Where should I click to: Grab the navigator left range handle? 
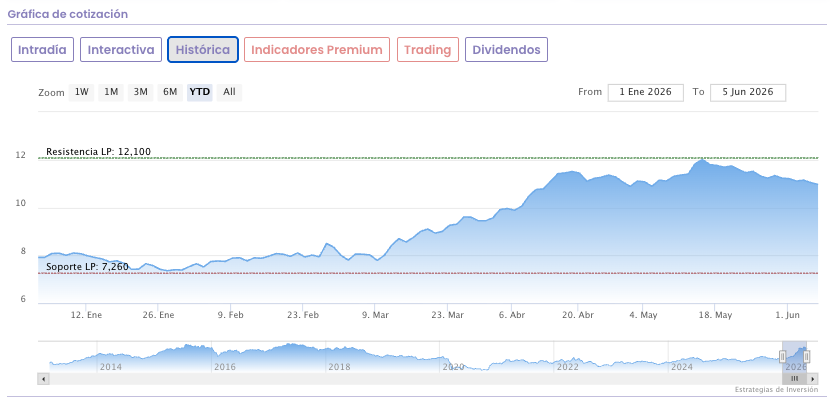(782, 357)
